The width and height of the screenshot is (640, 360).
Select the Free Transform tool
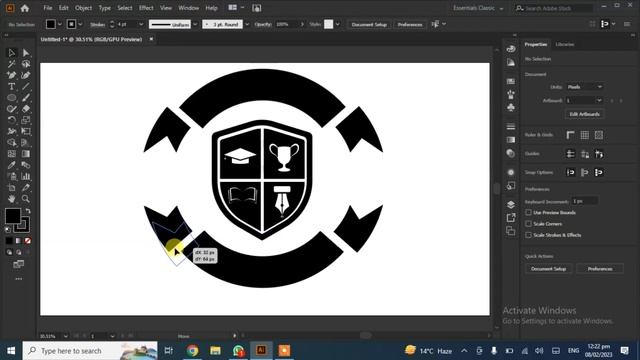tap(26, 131)
